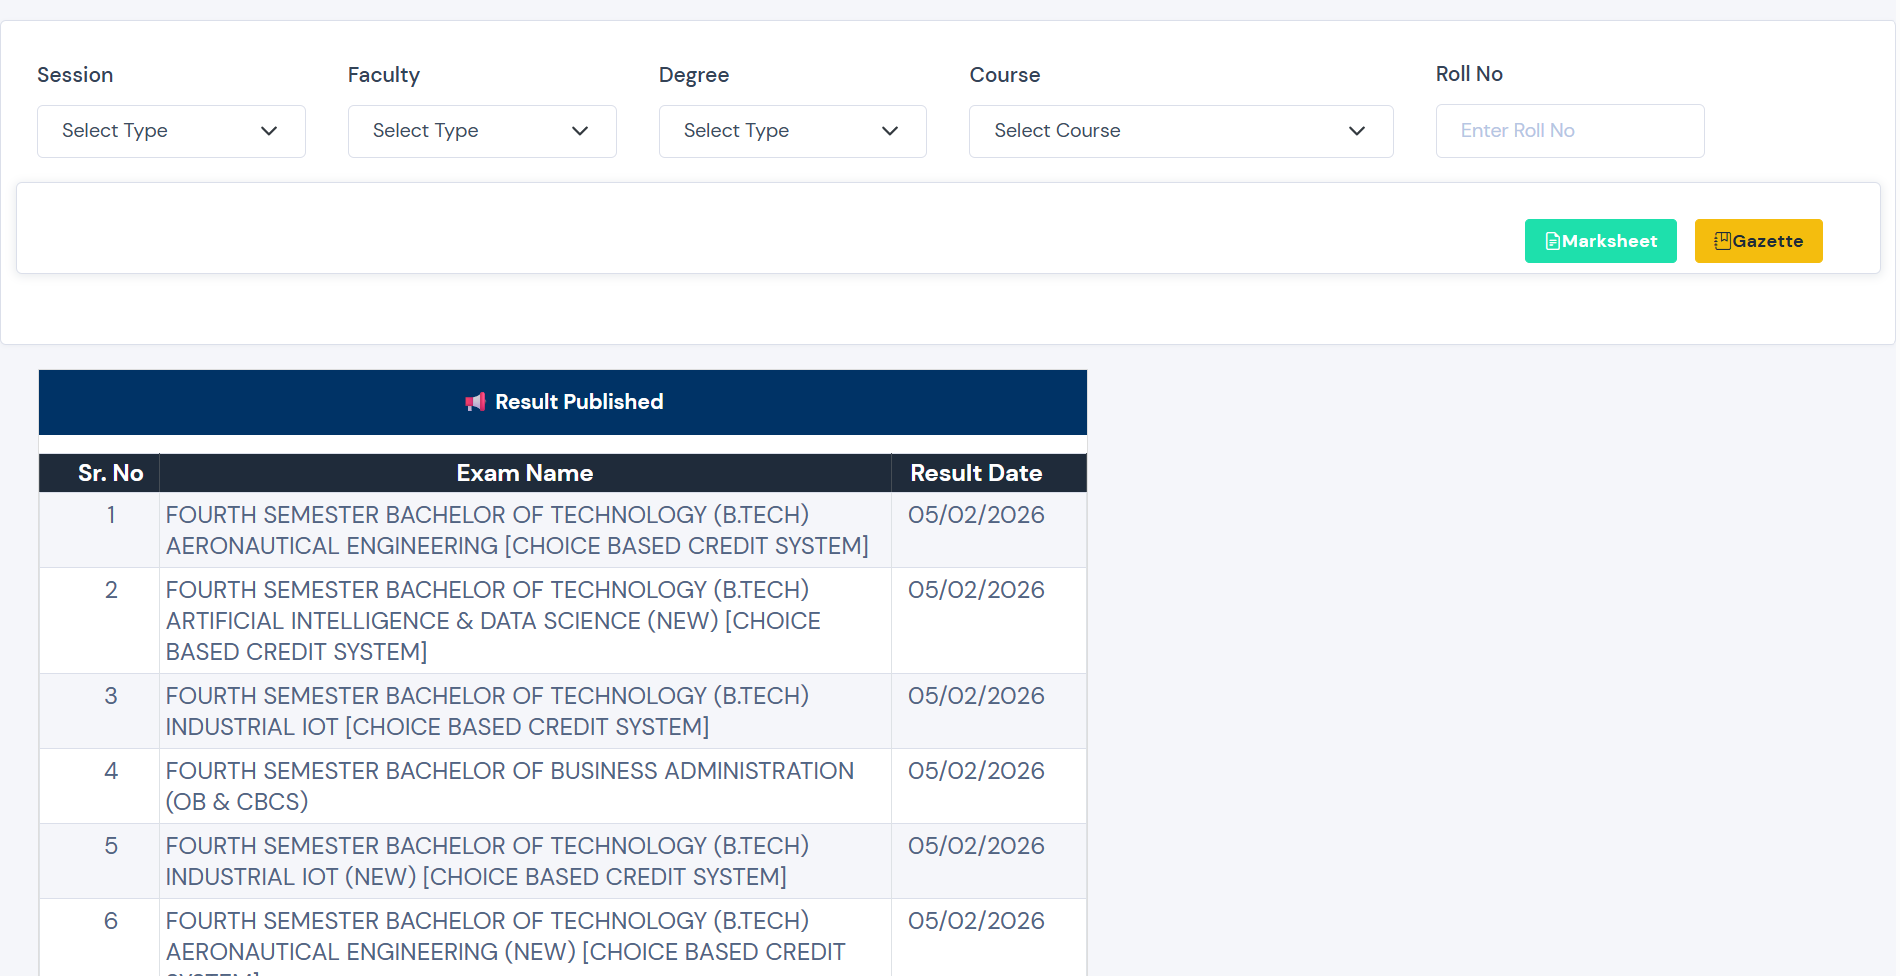Click the document icon on the Marksheet button

(1553, 240)
